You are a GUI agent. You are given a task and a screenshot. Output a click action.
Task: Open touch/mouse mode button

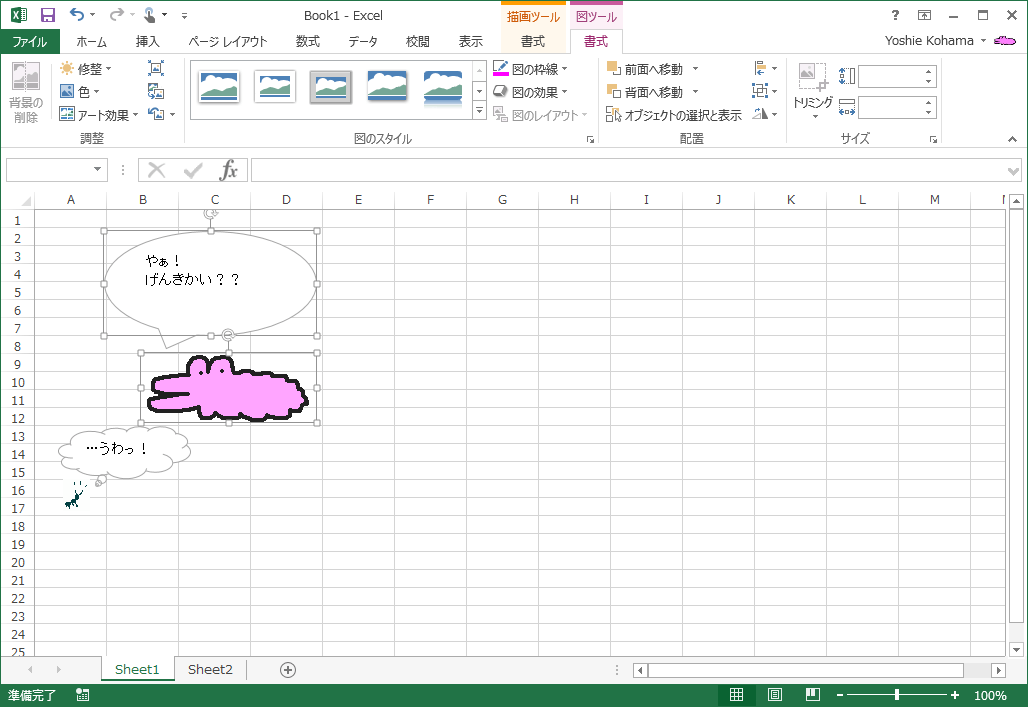click(x=150, y=15)
